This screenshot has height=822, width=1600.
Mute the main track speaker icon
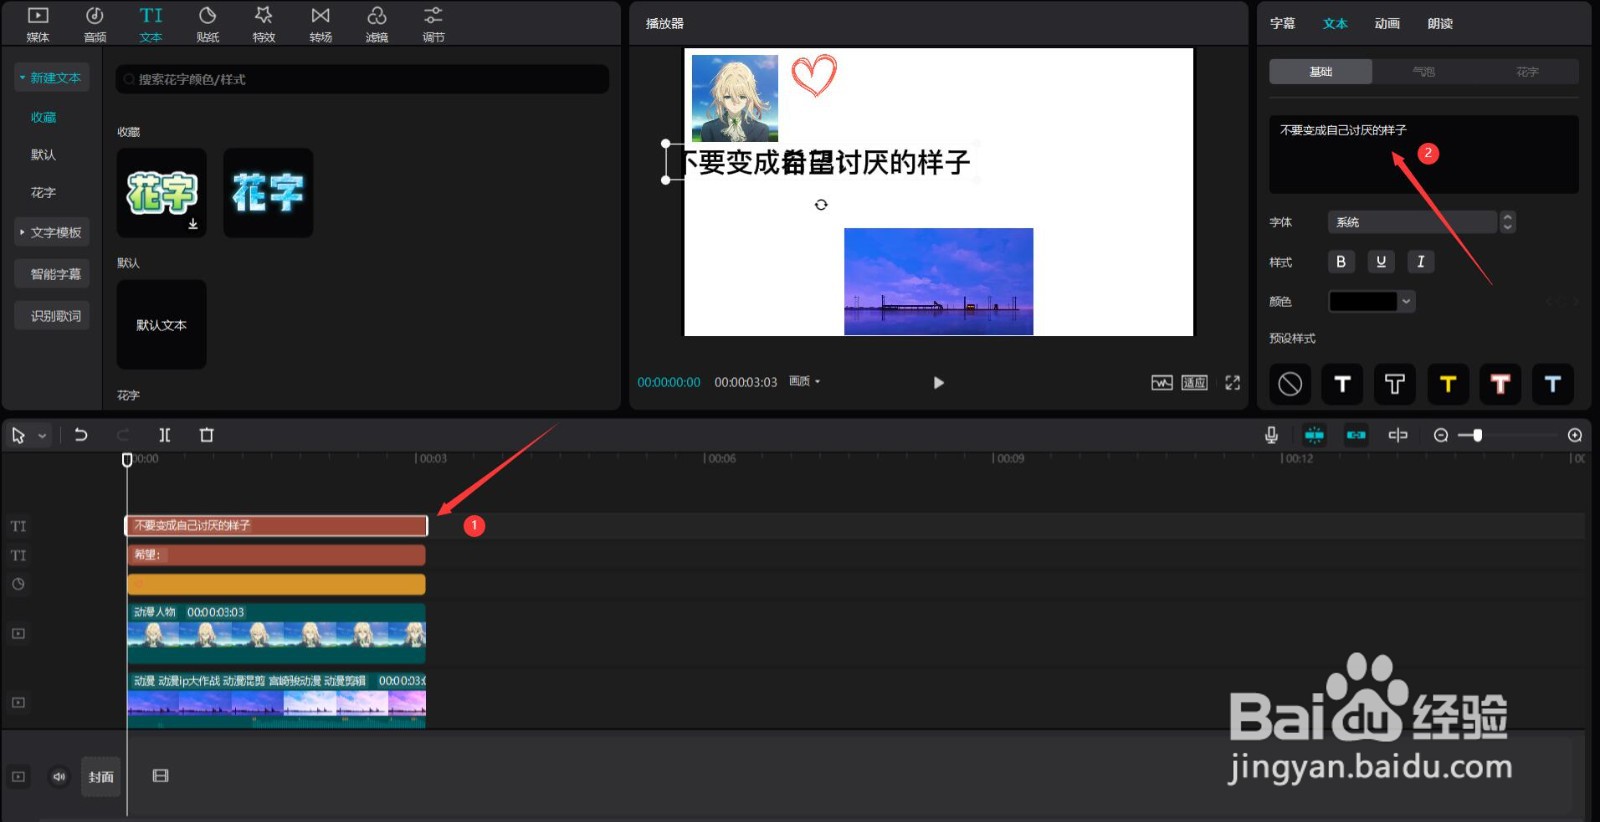[x=59, y=776]
